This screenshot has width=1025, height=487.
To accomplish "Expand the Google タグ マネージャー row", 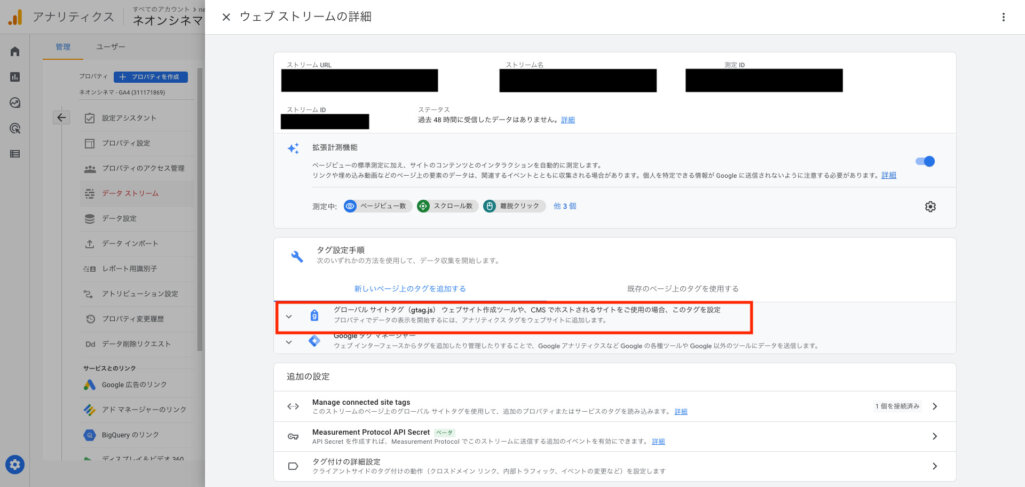I will click(x=614, y=341).
